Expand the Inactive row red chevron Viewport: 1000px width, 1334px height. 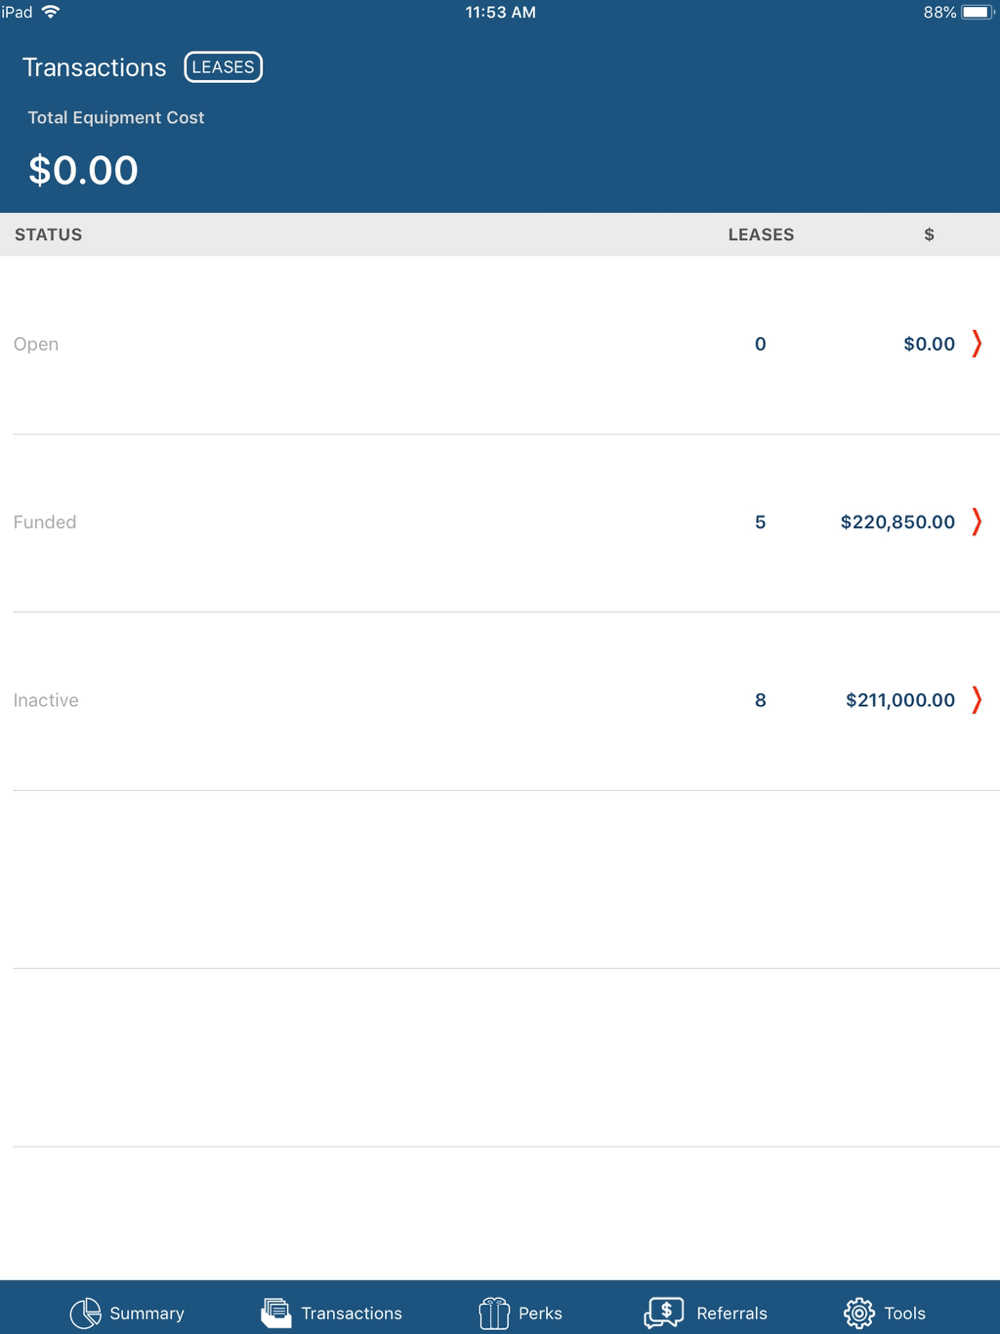coord(977,699)
